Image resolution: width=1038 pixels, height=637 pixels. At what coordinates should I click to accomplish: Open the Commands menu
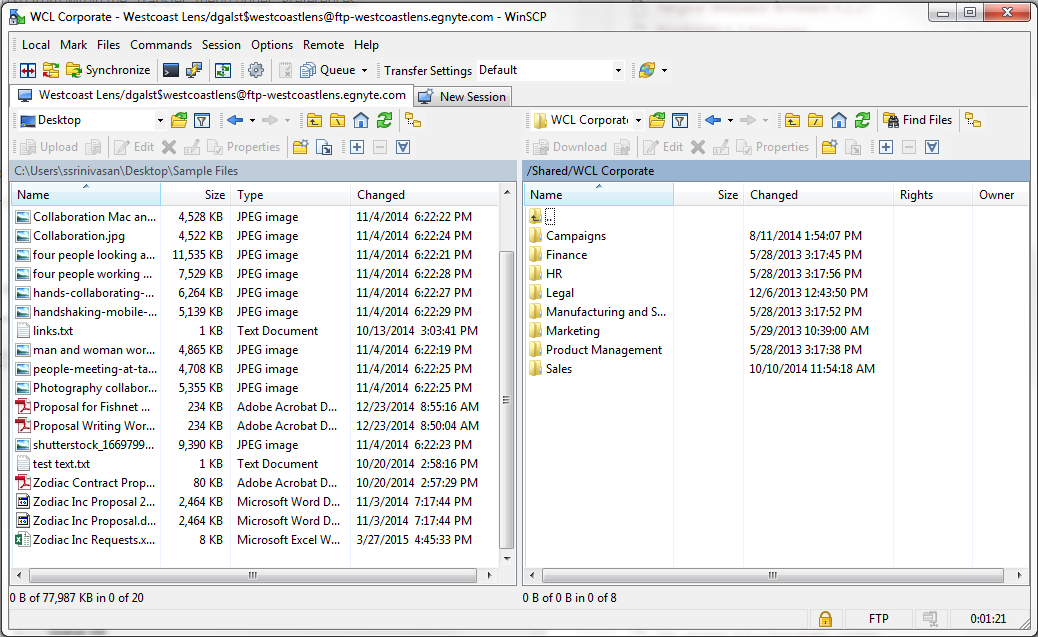160,45
